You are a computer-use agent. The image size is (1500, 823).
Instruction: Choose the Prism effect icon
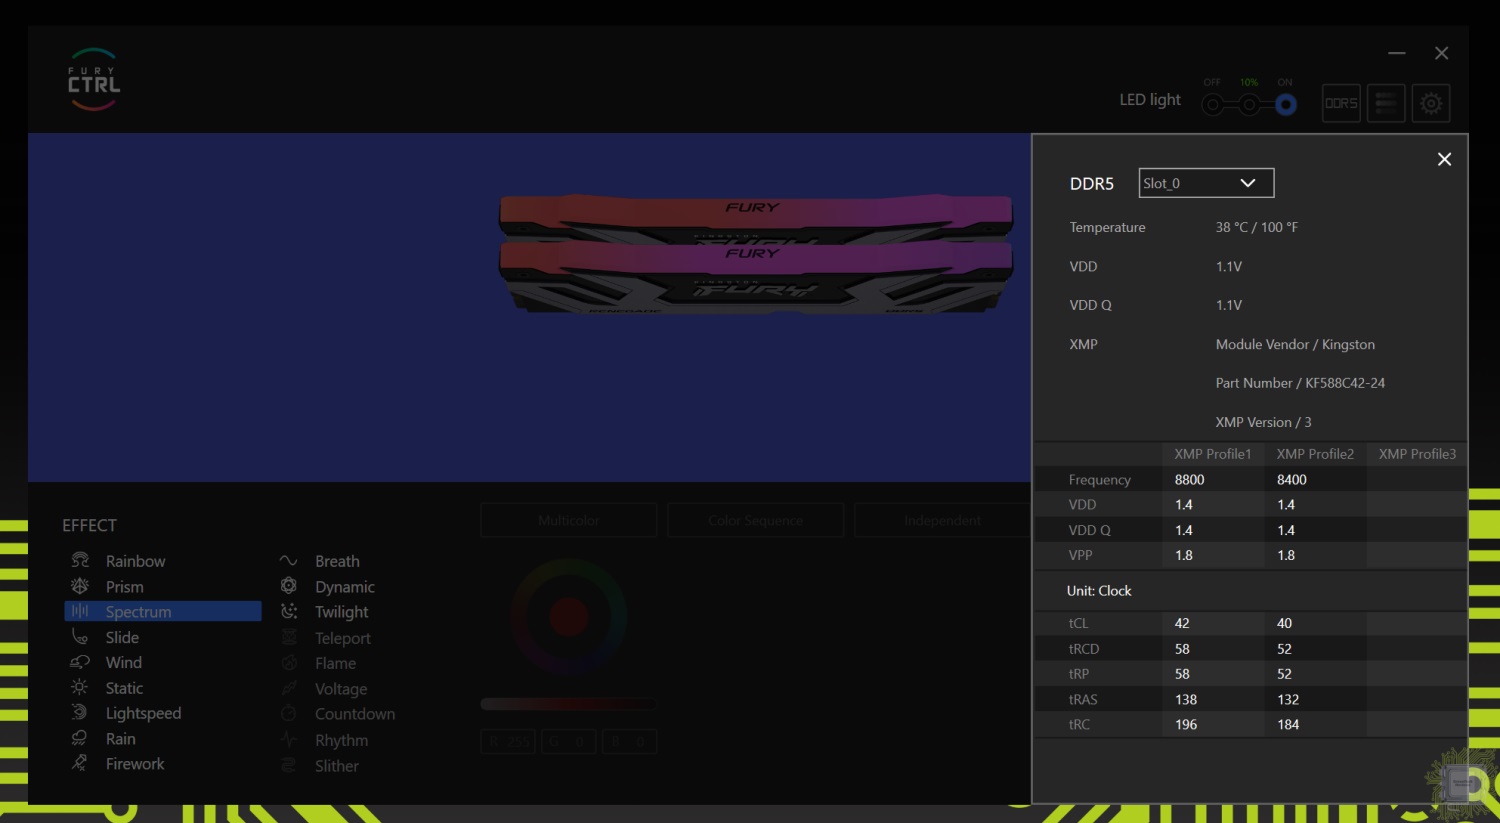[80, 586]
